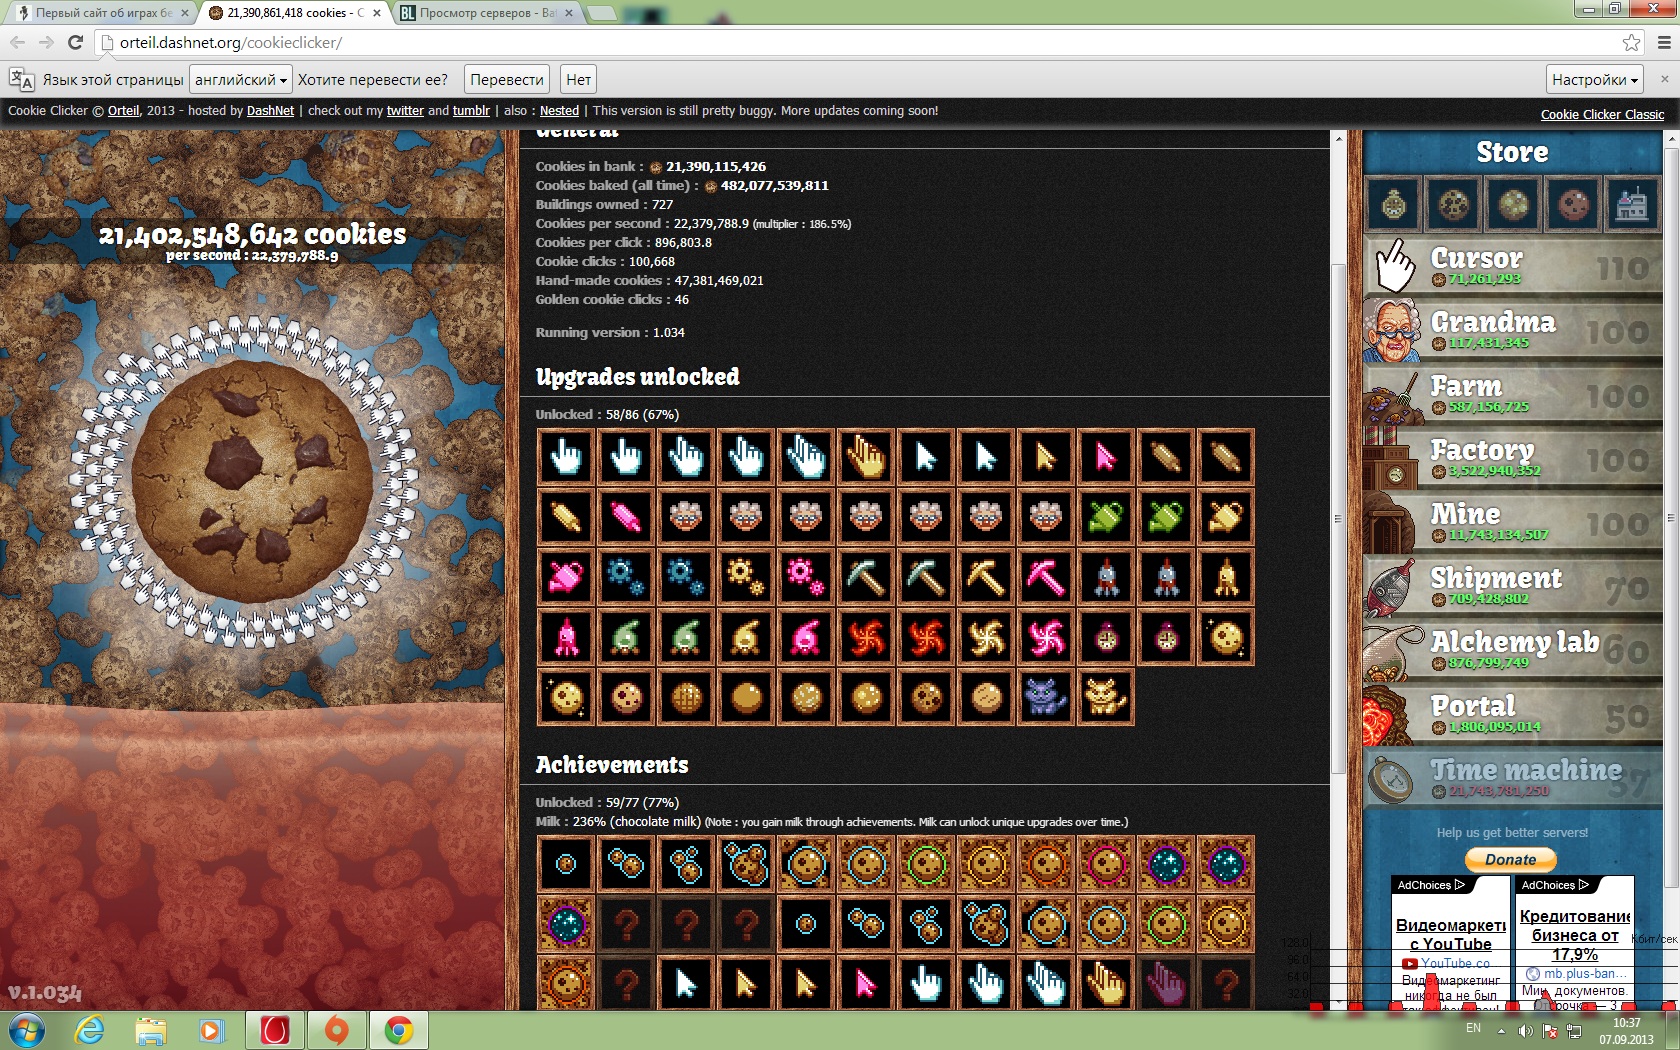
Task: Buy a Farm building
Action: [x=1512, y=394]
